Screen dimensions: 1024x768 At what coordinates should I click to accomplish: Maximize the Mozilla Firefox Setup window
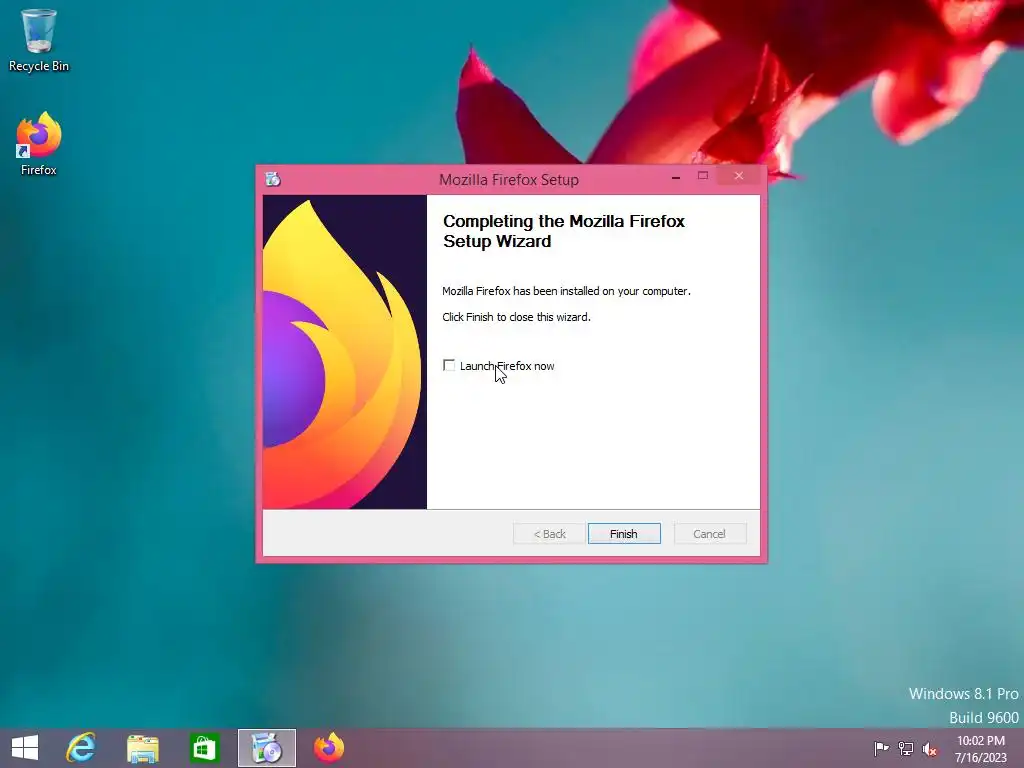pyautogui.click(x=703, y=176)
